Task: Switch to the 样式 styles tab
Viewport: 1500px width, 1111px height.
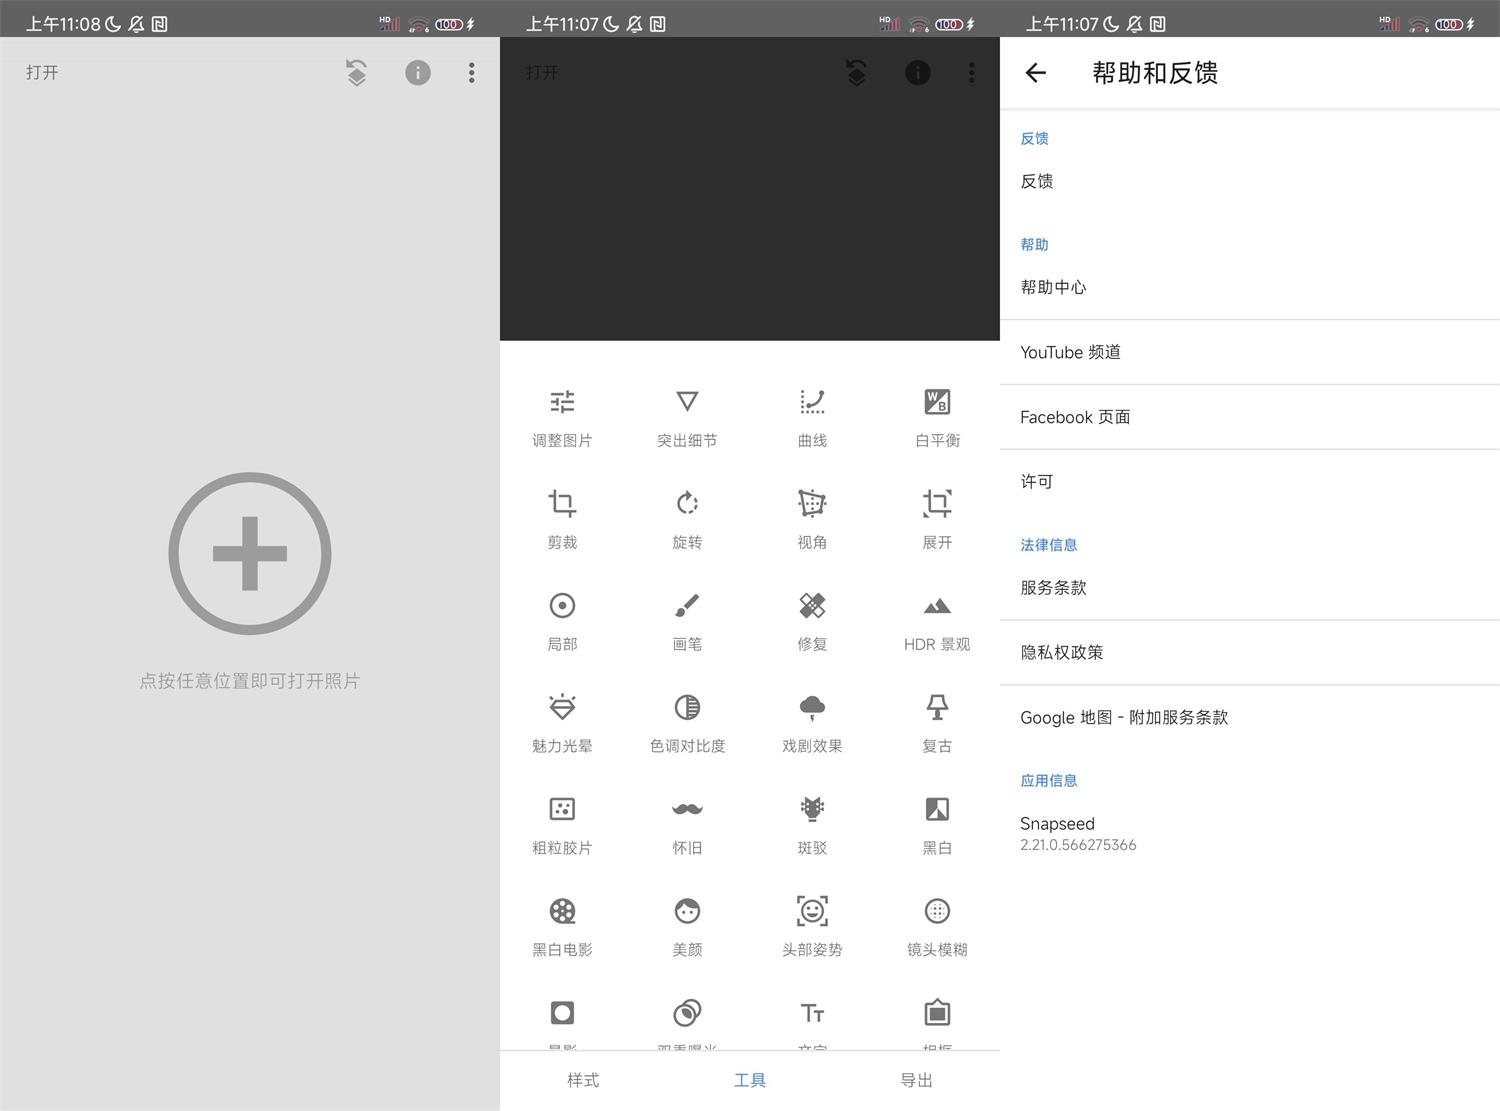Action: click(583, 1080)
